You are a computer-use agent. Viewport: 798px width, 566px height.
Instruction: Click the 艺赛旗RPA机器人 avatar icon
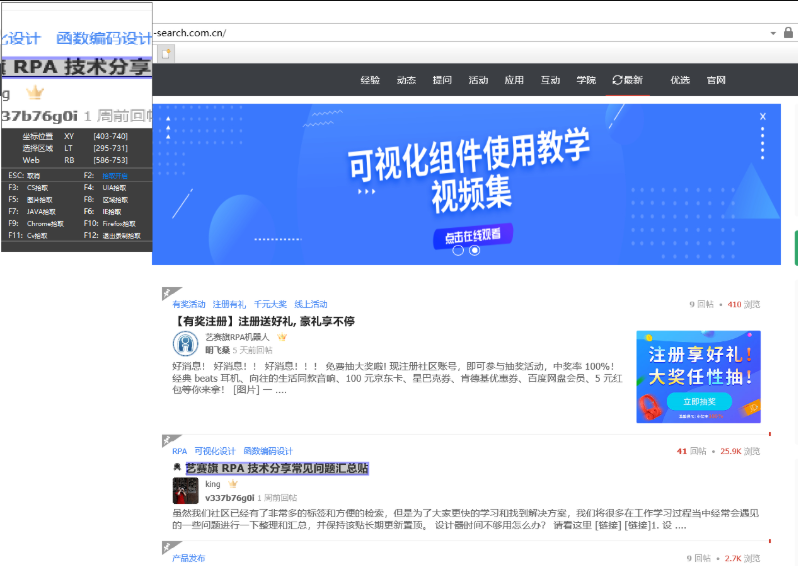(185, 344)
